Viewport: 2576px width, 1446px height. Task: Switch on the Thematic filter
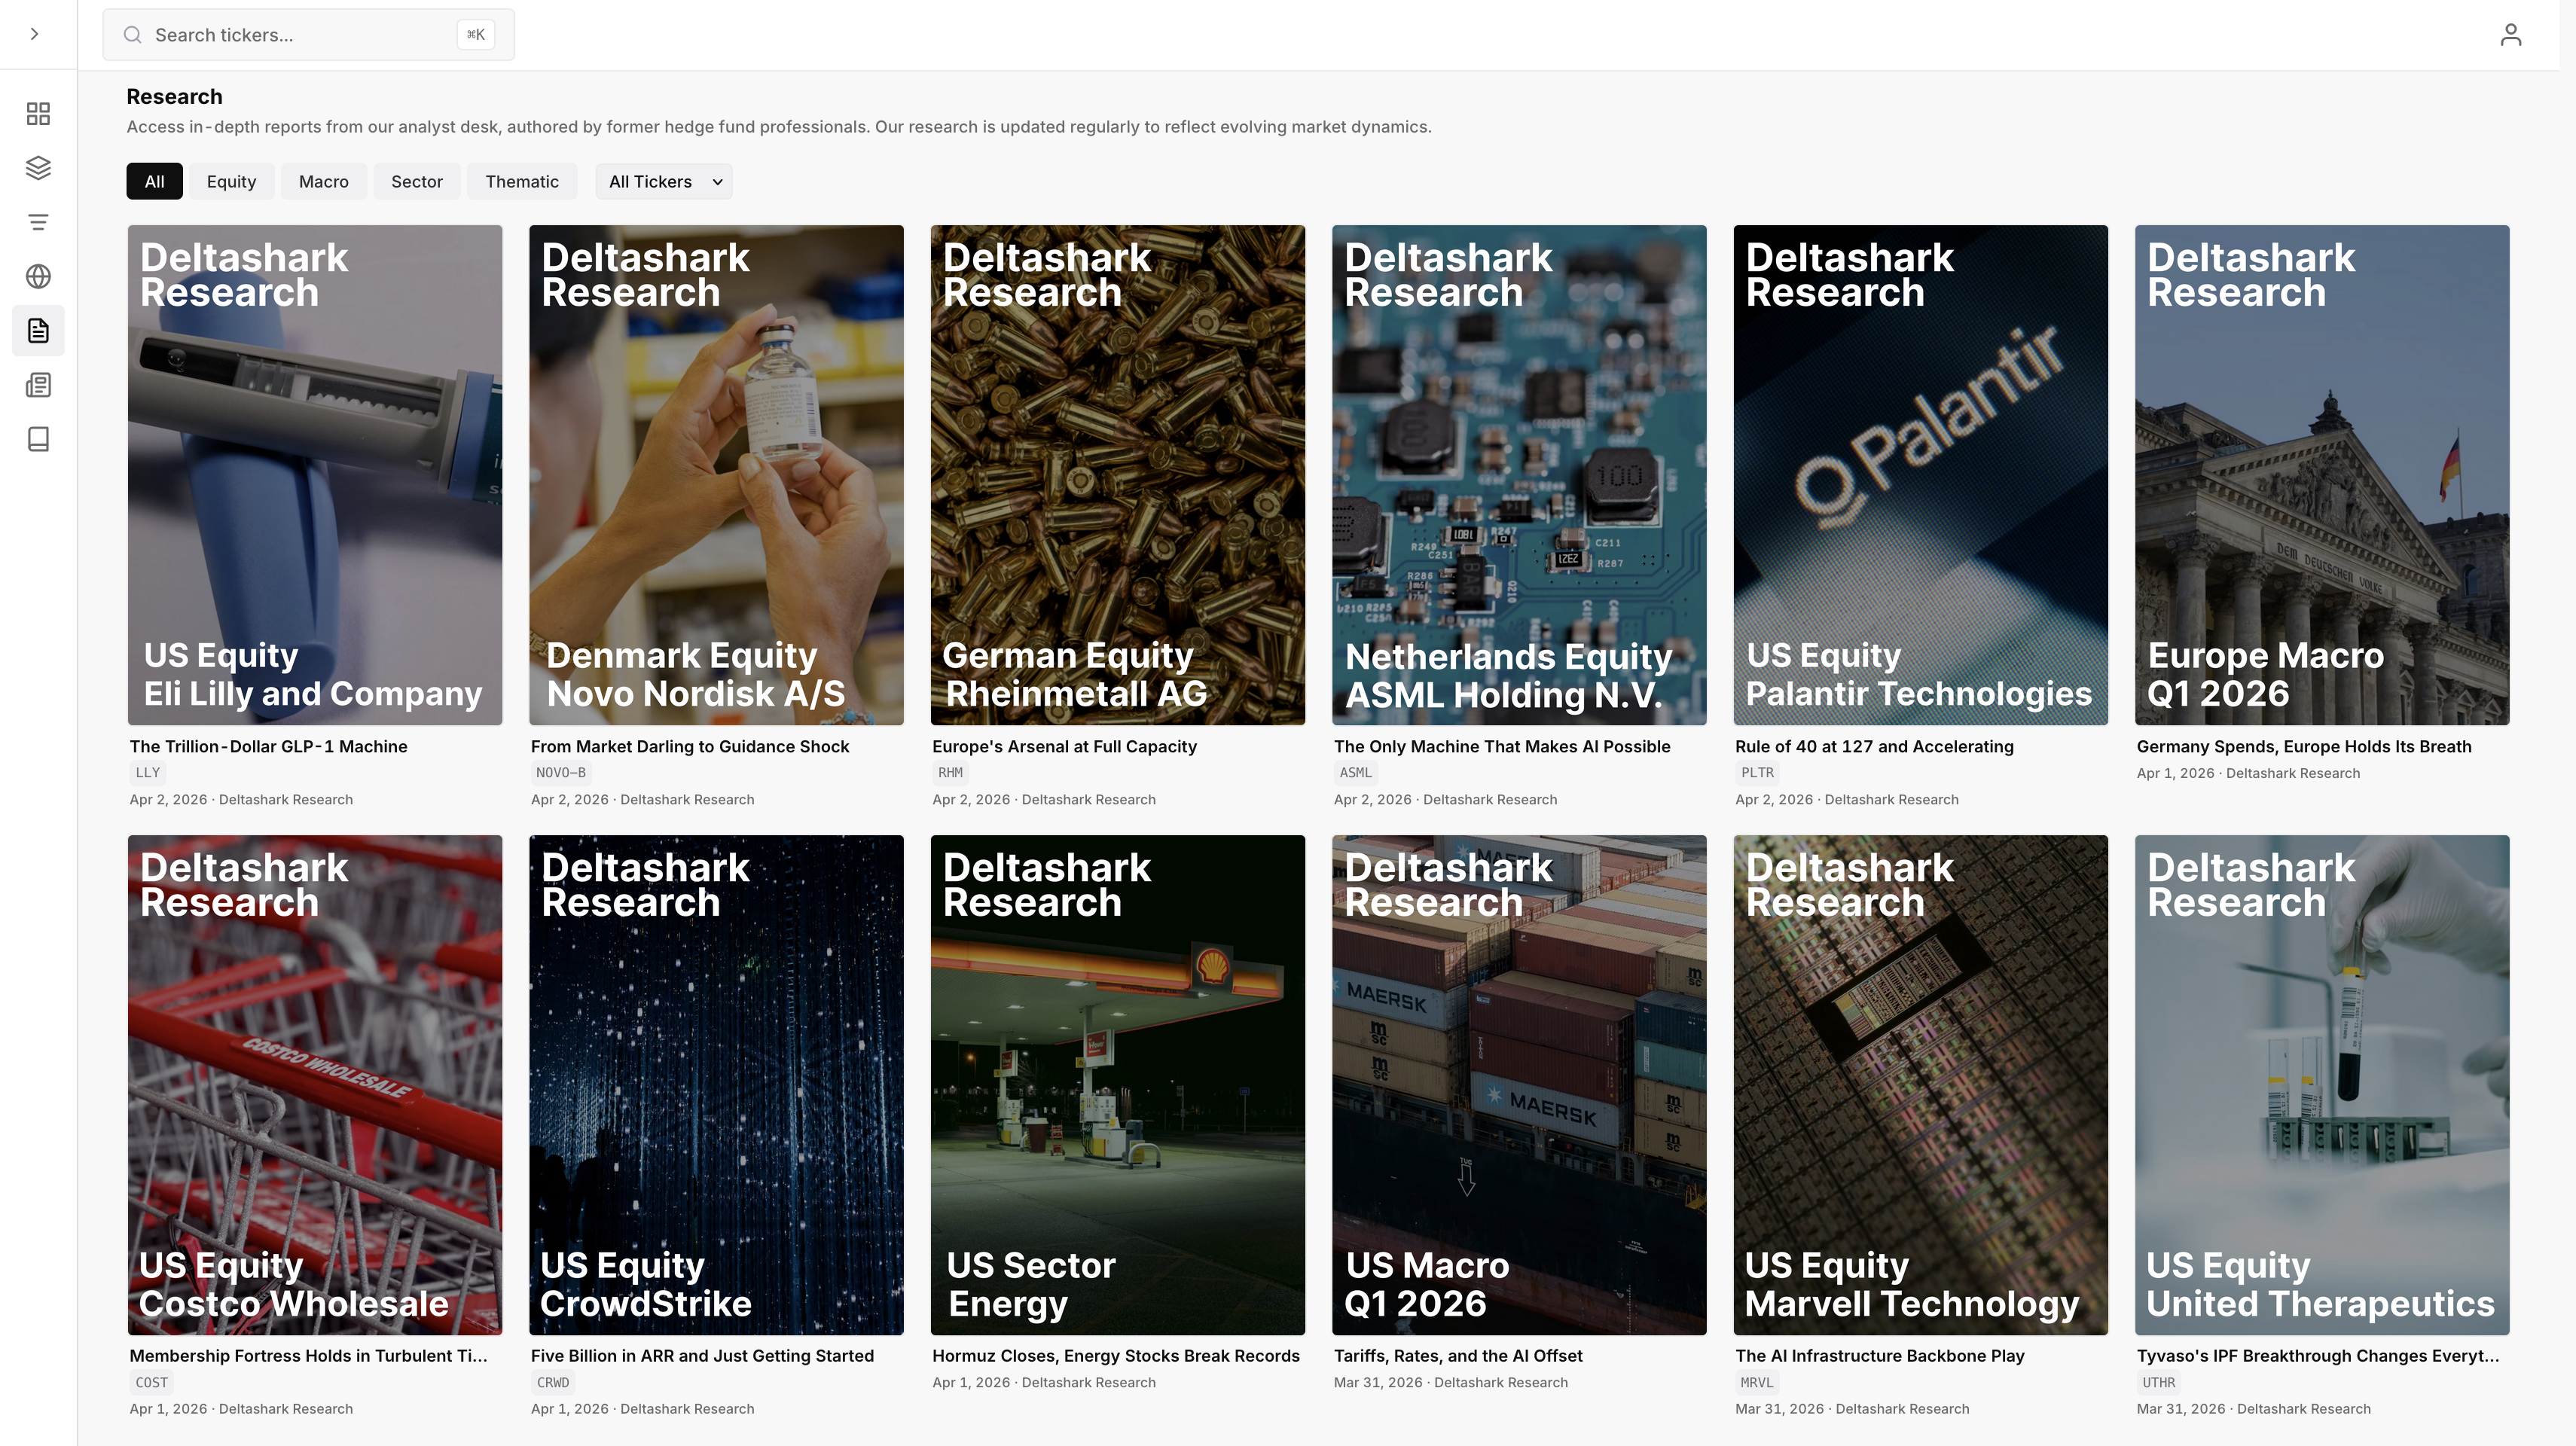click(522, 181)
